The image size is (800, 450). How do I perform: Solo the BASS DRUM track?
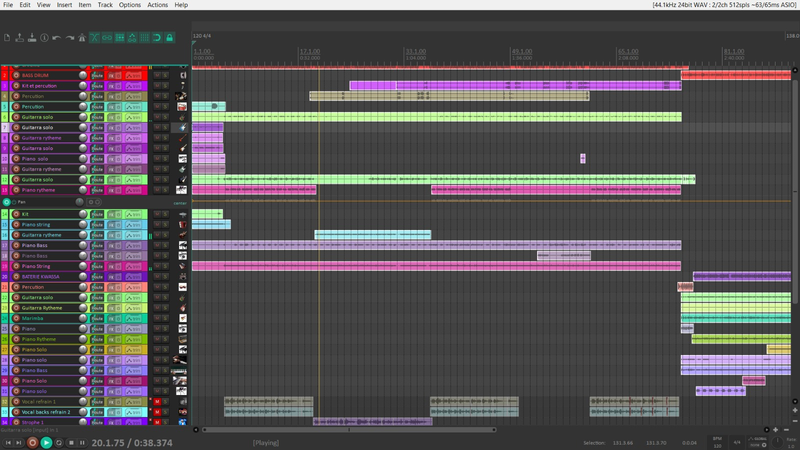[164, 75]
